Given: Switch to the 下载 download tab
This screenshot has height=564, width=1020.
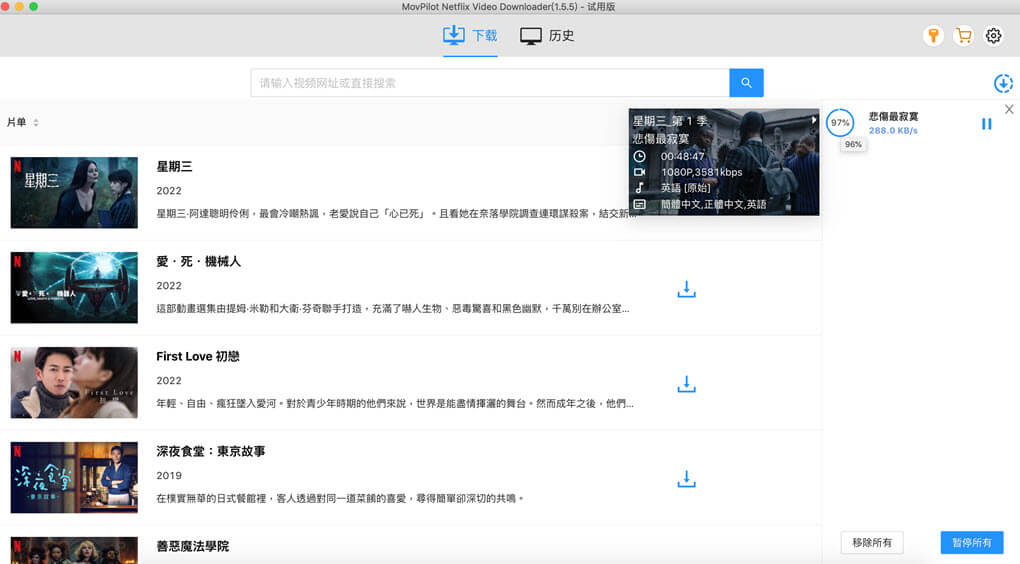Looking at the screenshot, I should (x=470, y=35).
